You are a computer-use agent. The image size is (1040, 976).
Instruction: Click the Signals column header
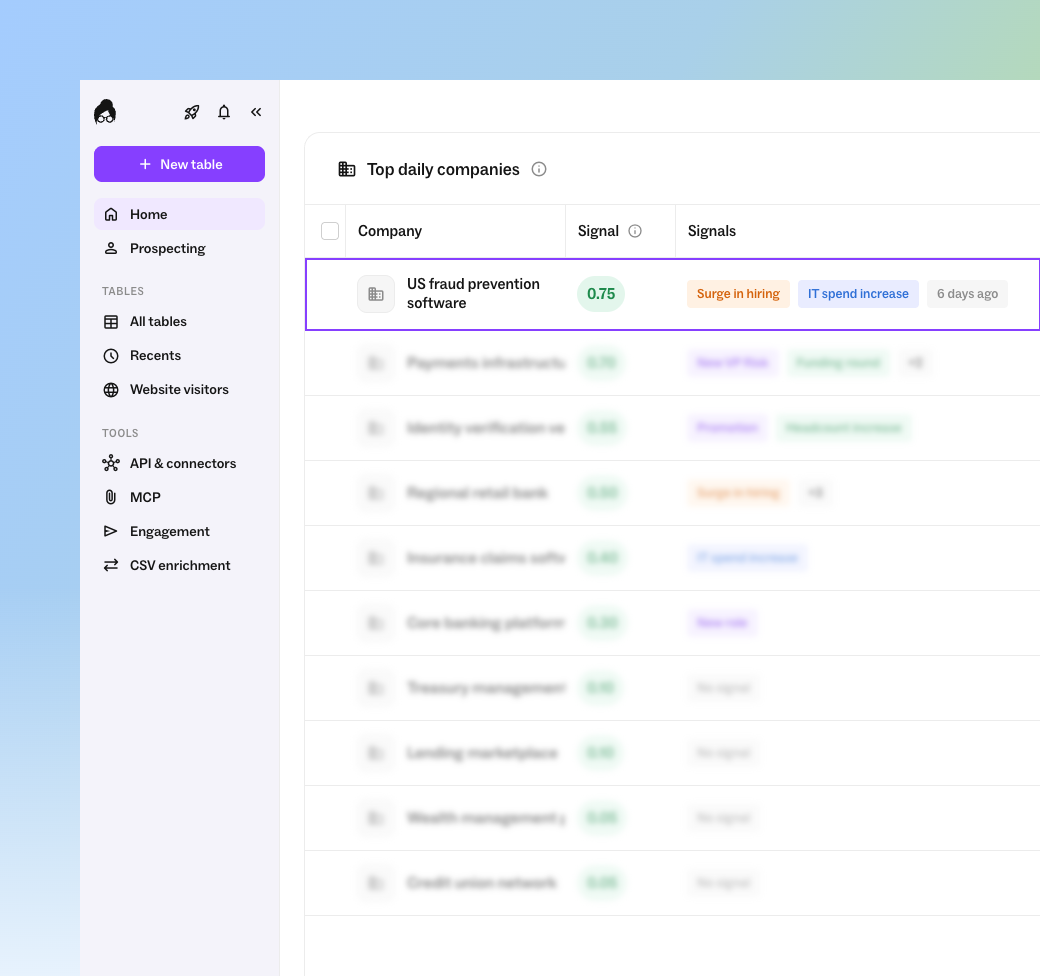[712, 231]
